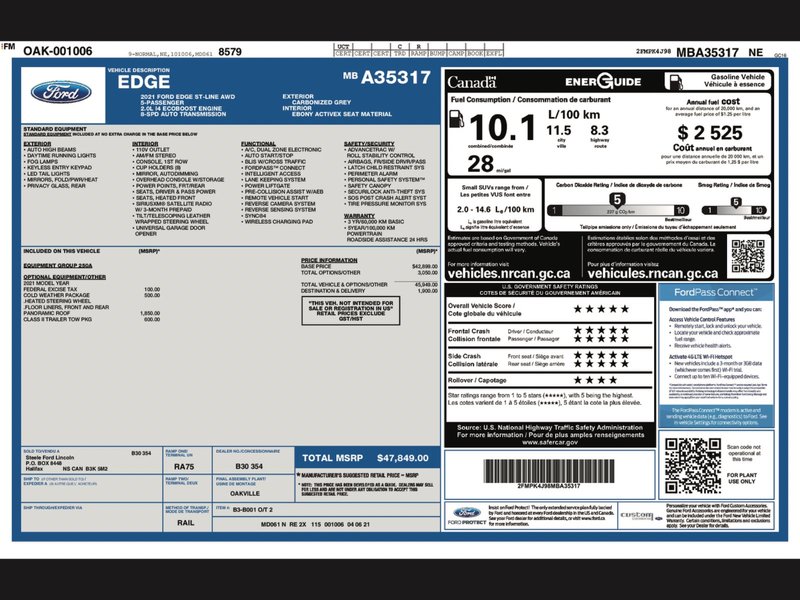Click the MBA35317 NE text at the top right
The width and height of the screenshot is (800, 600).
tap(719, 53)
